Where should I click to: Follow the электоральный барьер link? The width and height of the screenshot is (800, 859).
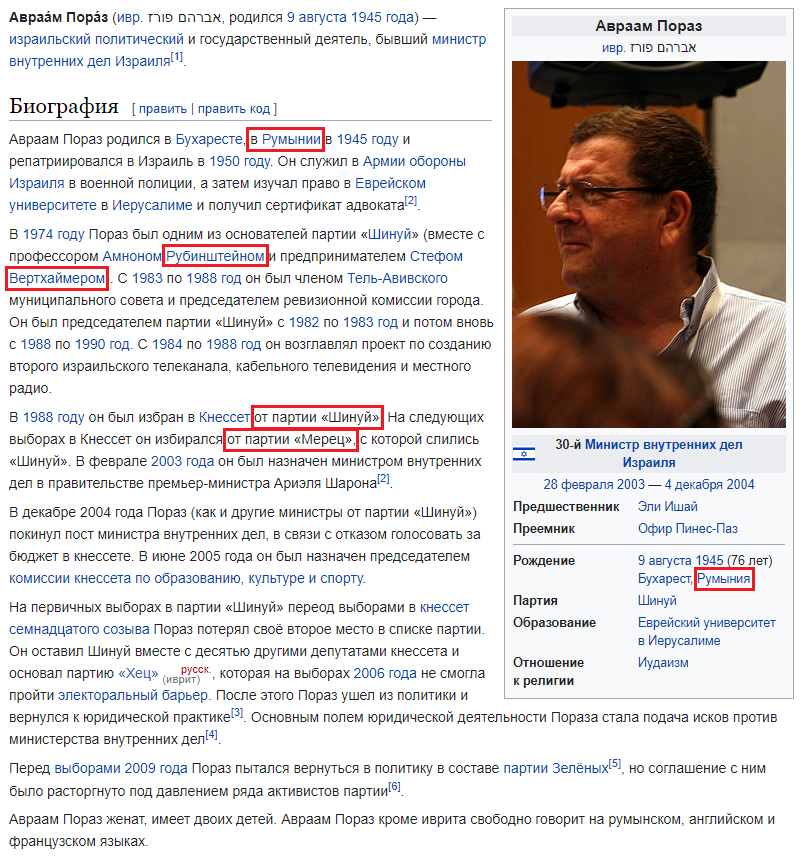pos(133,695)
